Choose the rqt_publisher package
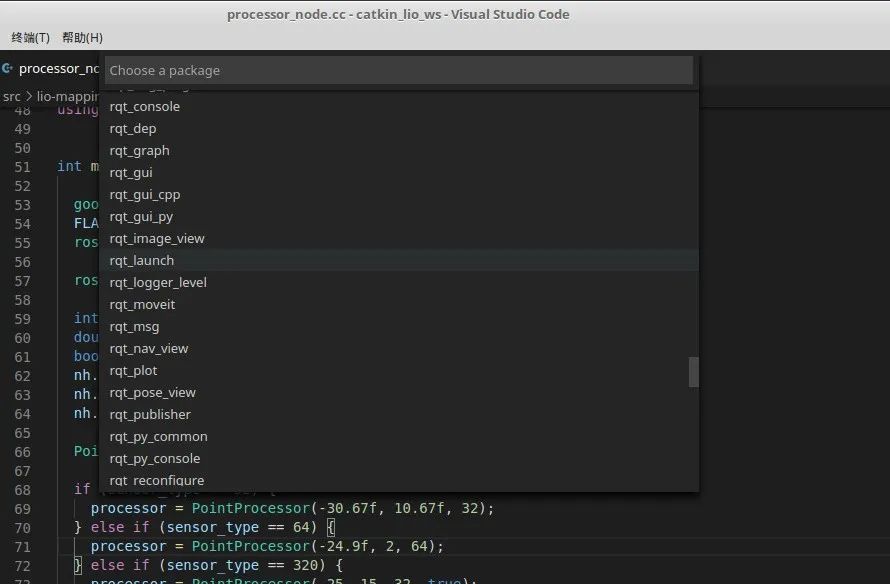This screenshot has width=890, height=584. tap(399, 415)
